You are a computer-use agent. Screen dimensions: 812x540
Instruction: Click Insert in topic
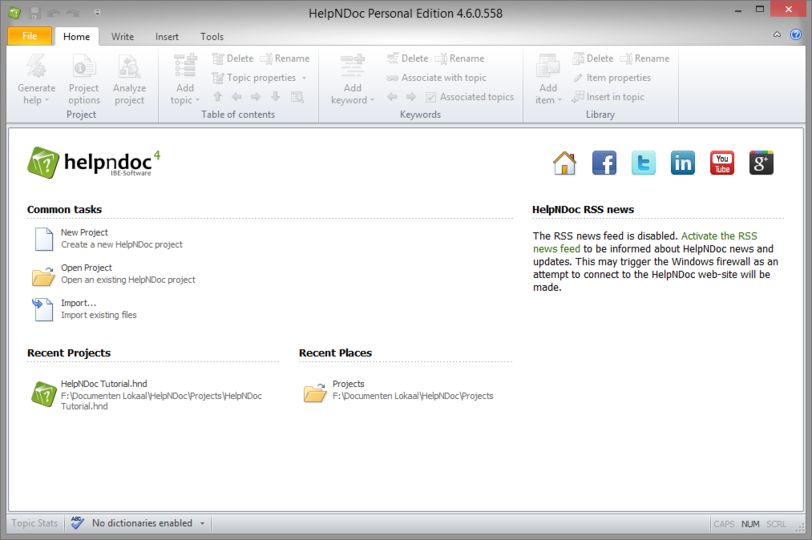click(x=608, y=97)
